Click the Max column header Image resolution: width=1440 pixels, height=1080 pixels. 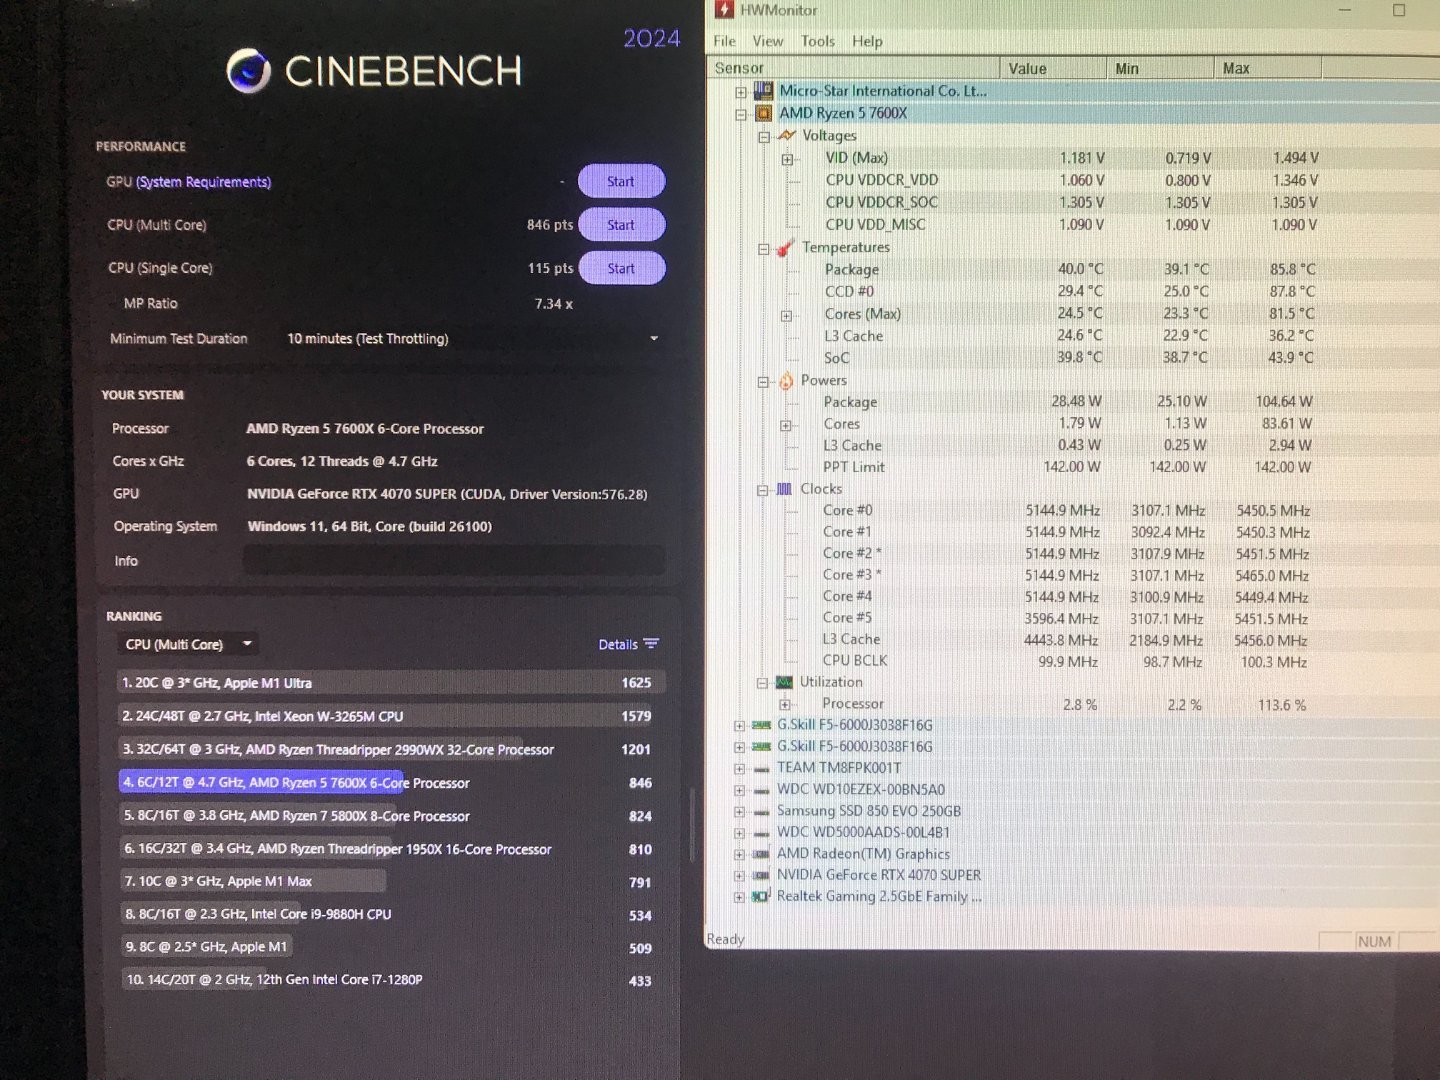tap(1268, 68)
